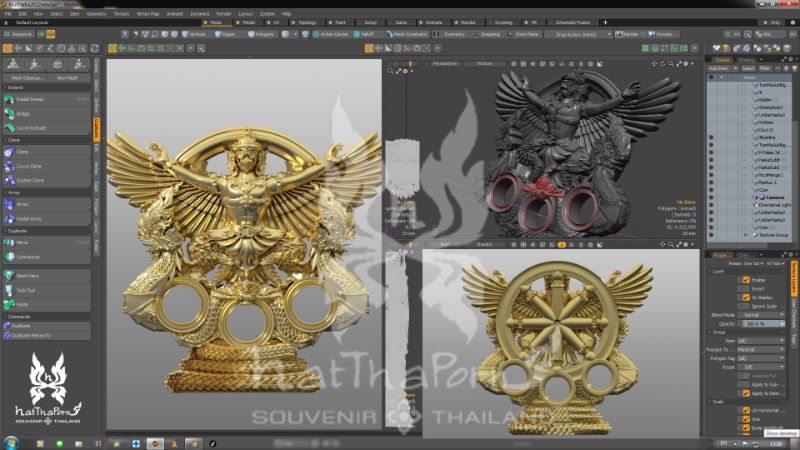Select the Radial Sweep tool
Image resolution: width=800 pixels, height=450 pixels.
click(x=47, y=99)
